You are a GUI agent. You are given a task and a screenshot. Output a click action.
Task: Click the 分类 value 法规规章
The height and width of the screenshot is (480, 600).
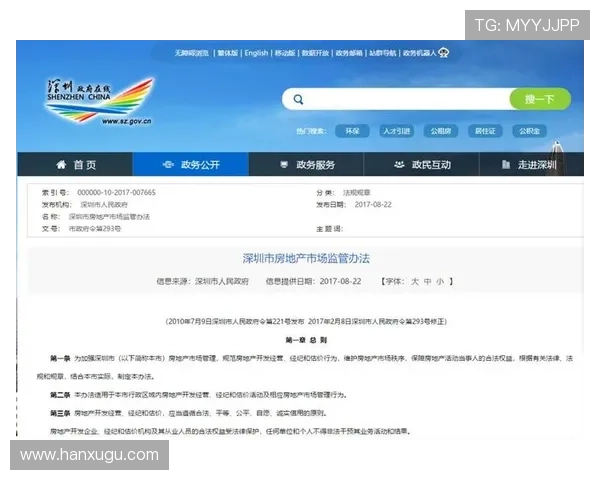[357, 193]
